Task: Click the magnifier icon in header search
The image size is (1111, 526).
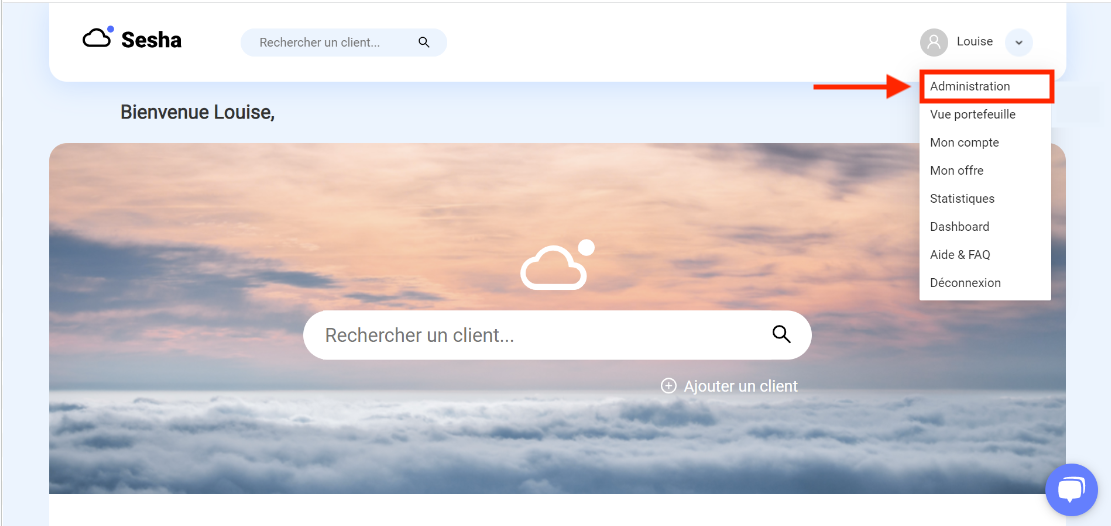Action: 424,43
